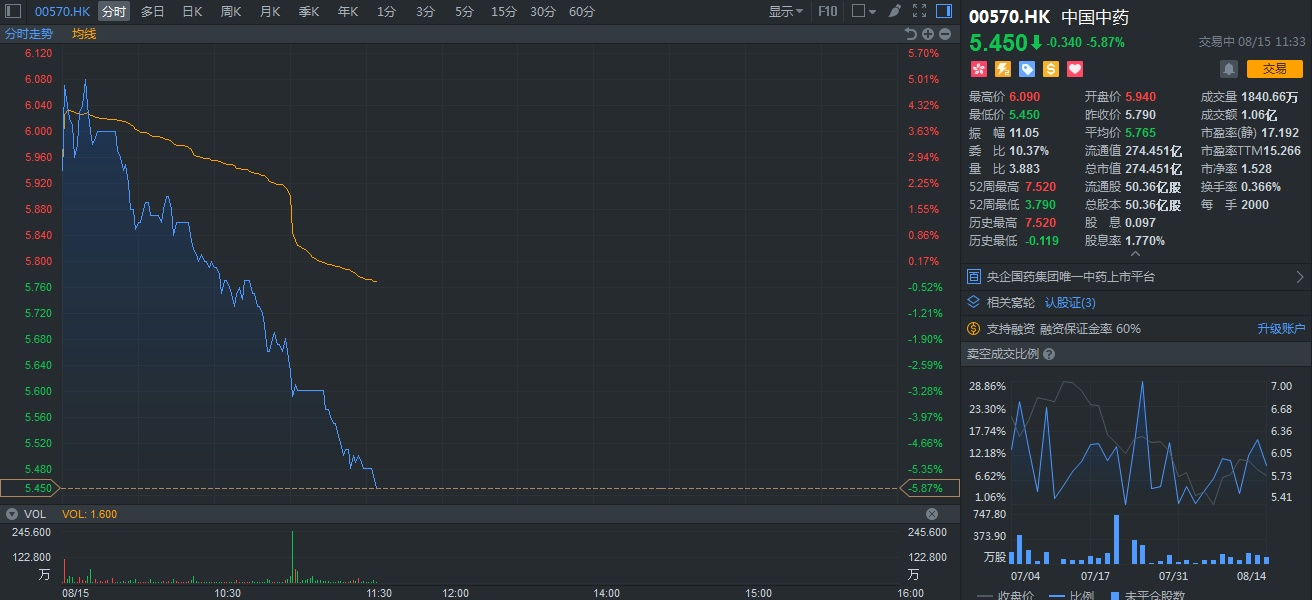Collapse the VOL indicator triangle
1312x600 pixels.
pyautogui.click(x=12, y=514)
